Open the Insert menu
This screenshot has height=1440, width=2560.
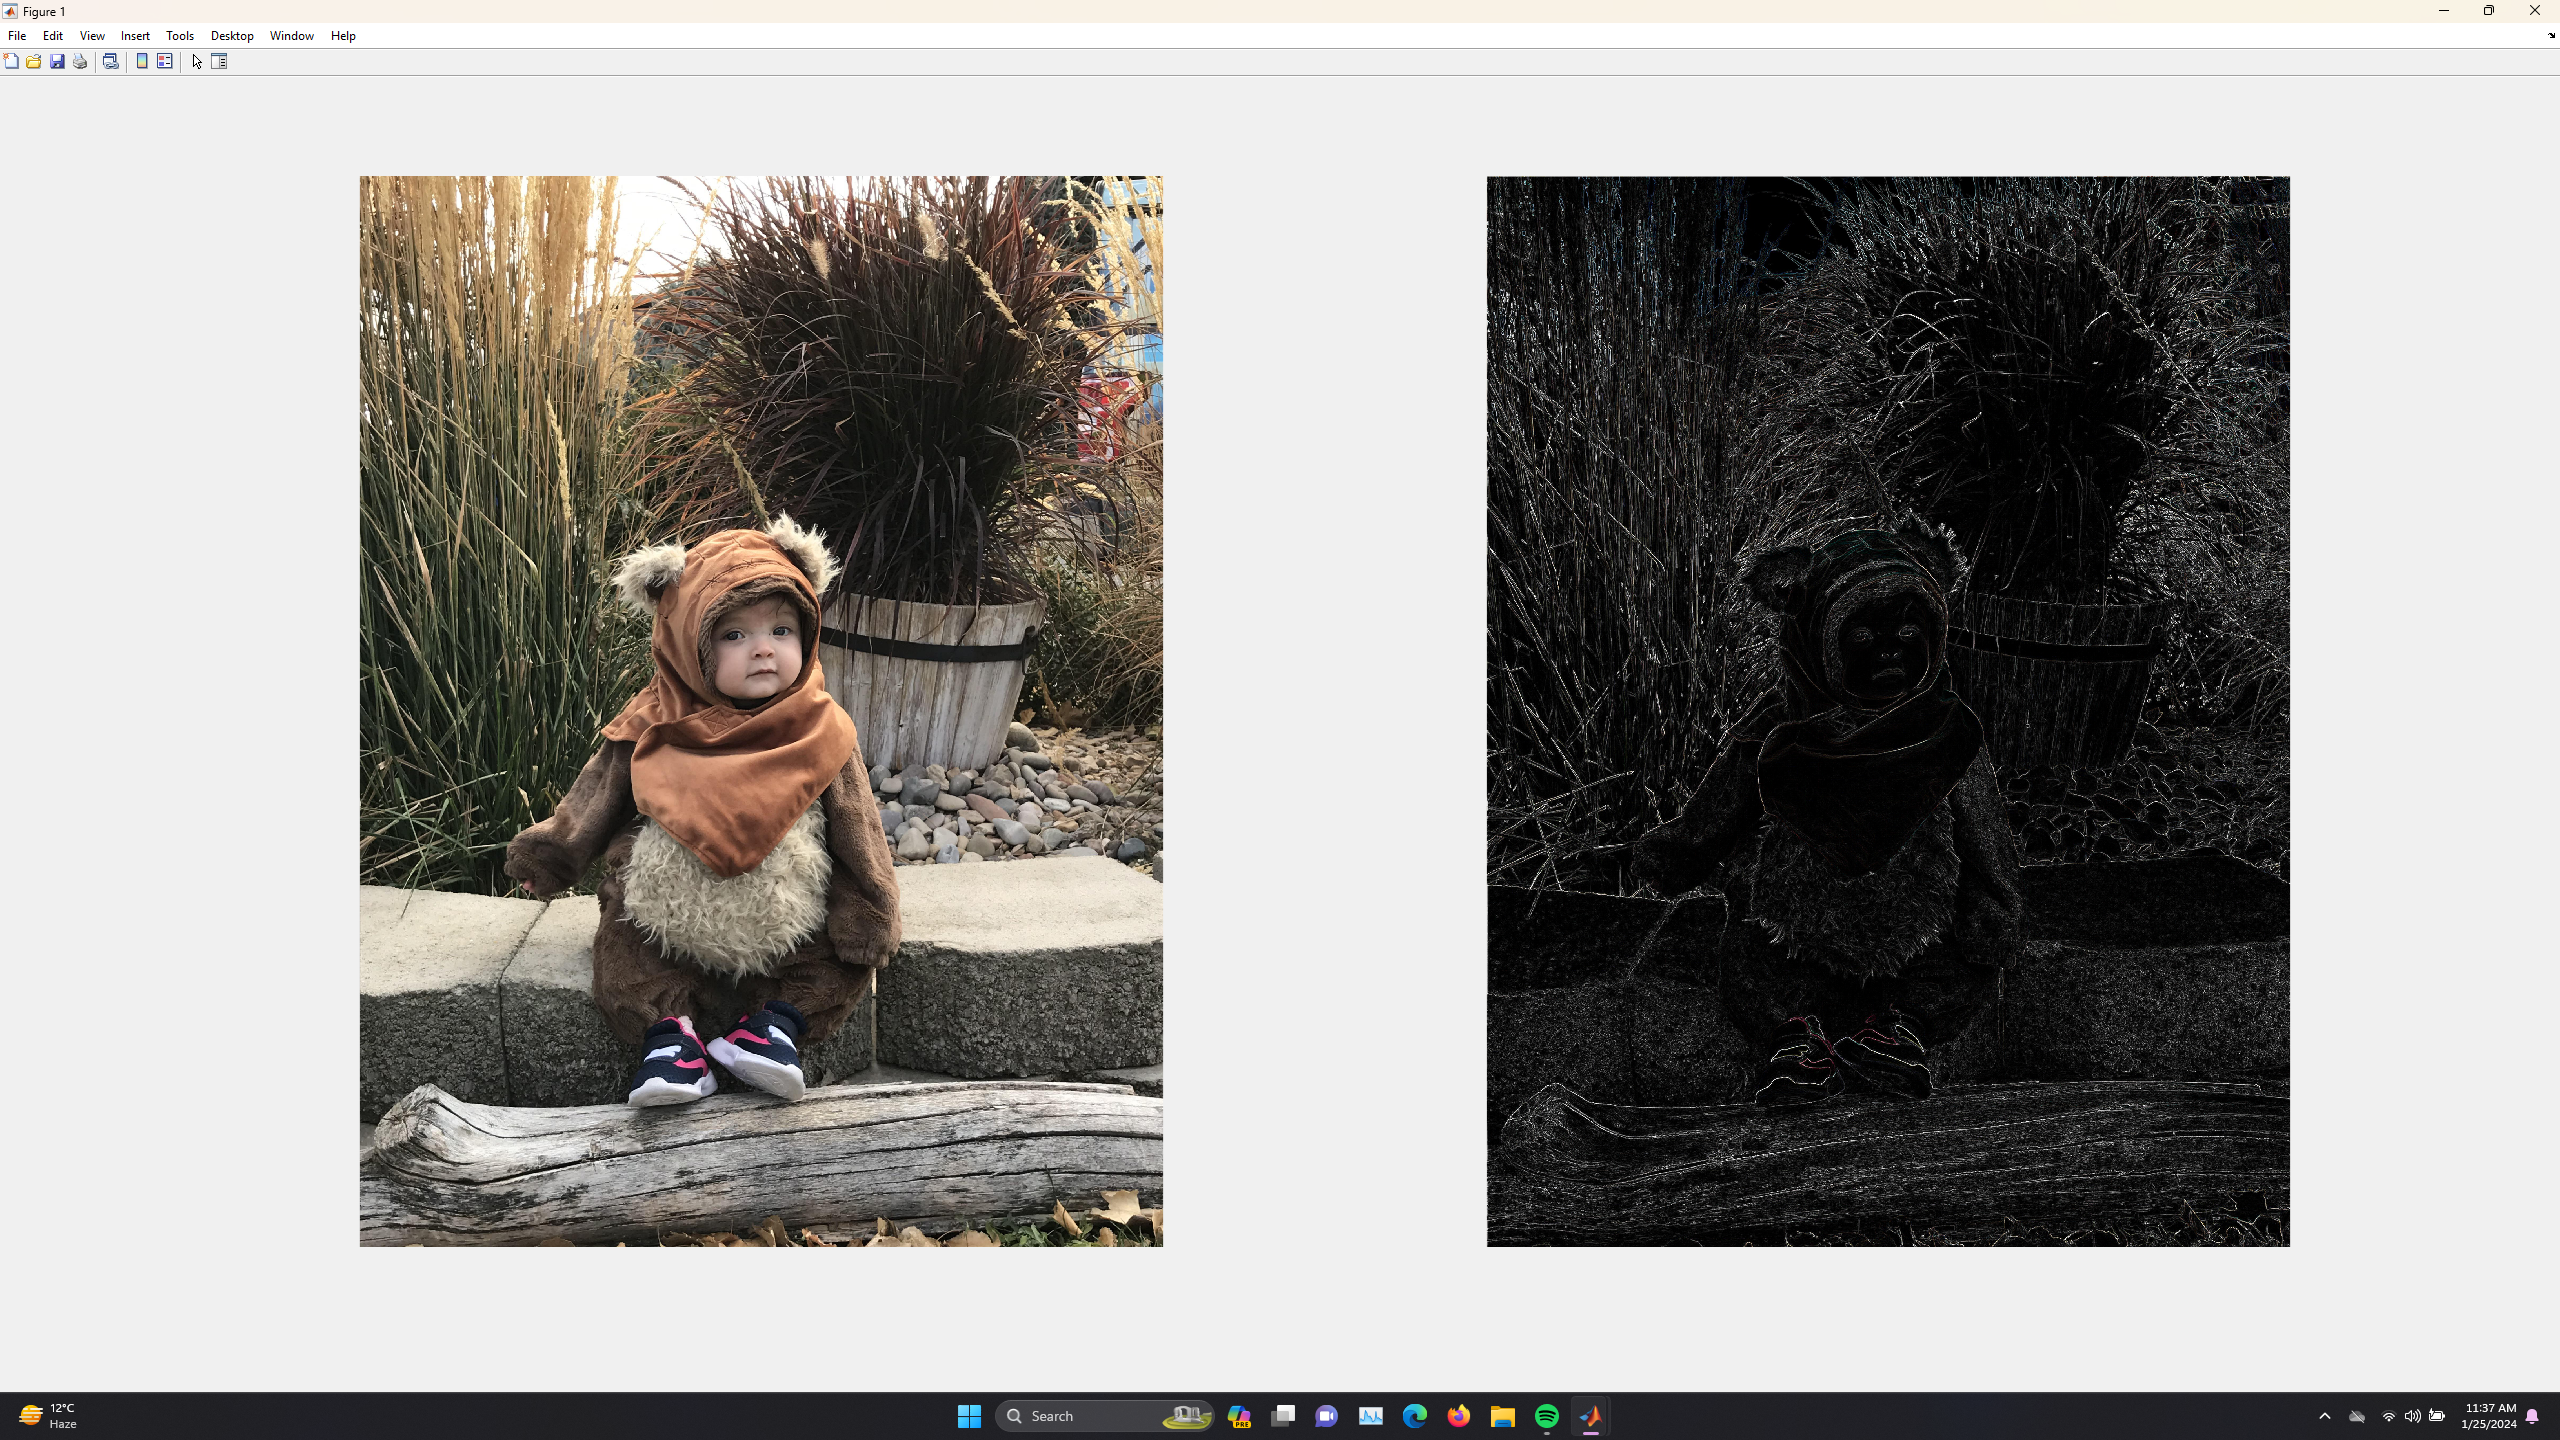click(x=134, y=35)
